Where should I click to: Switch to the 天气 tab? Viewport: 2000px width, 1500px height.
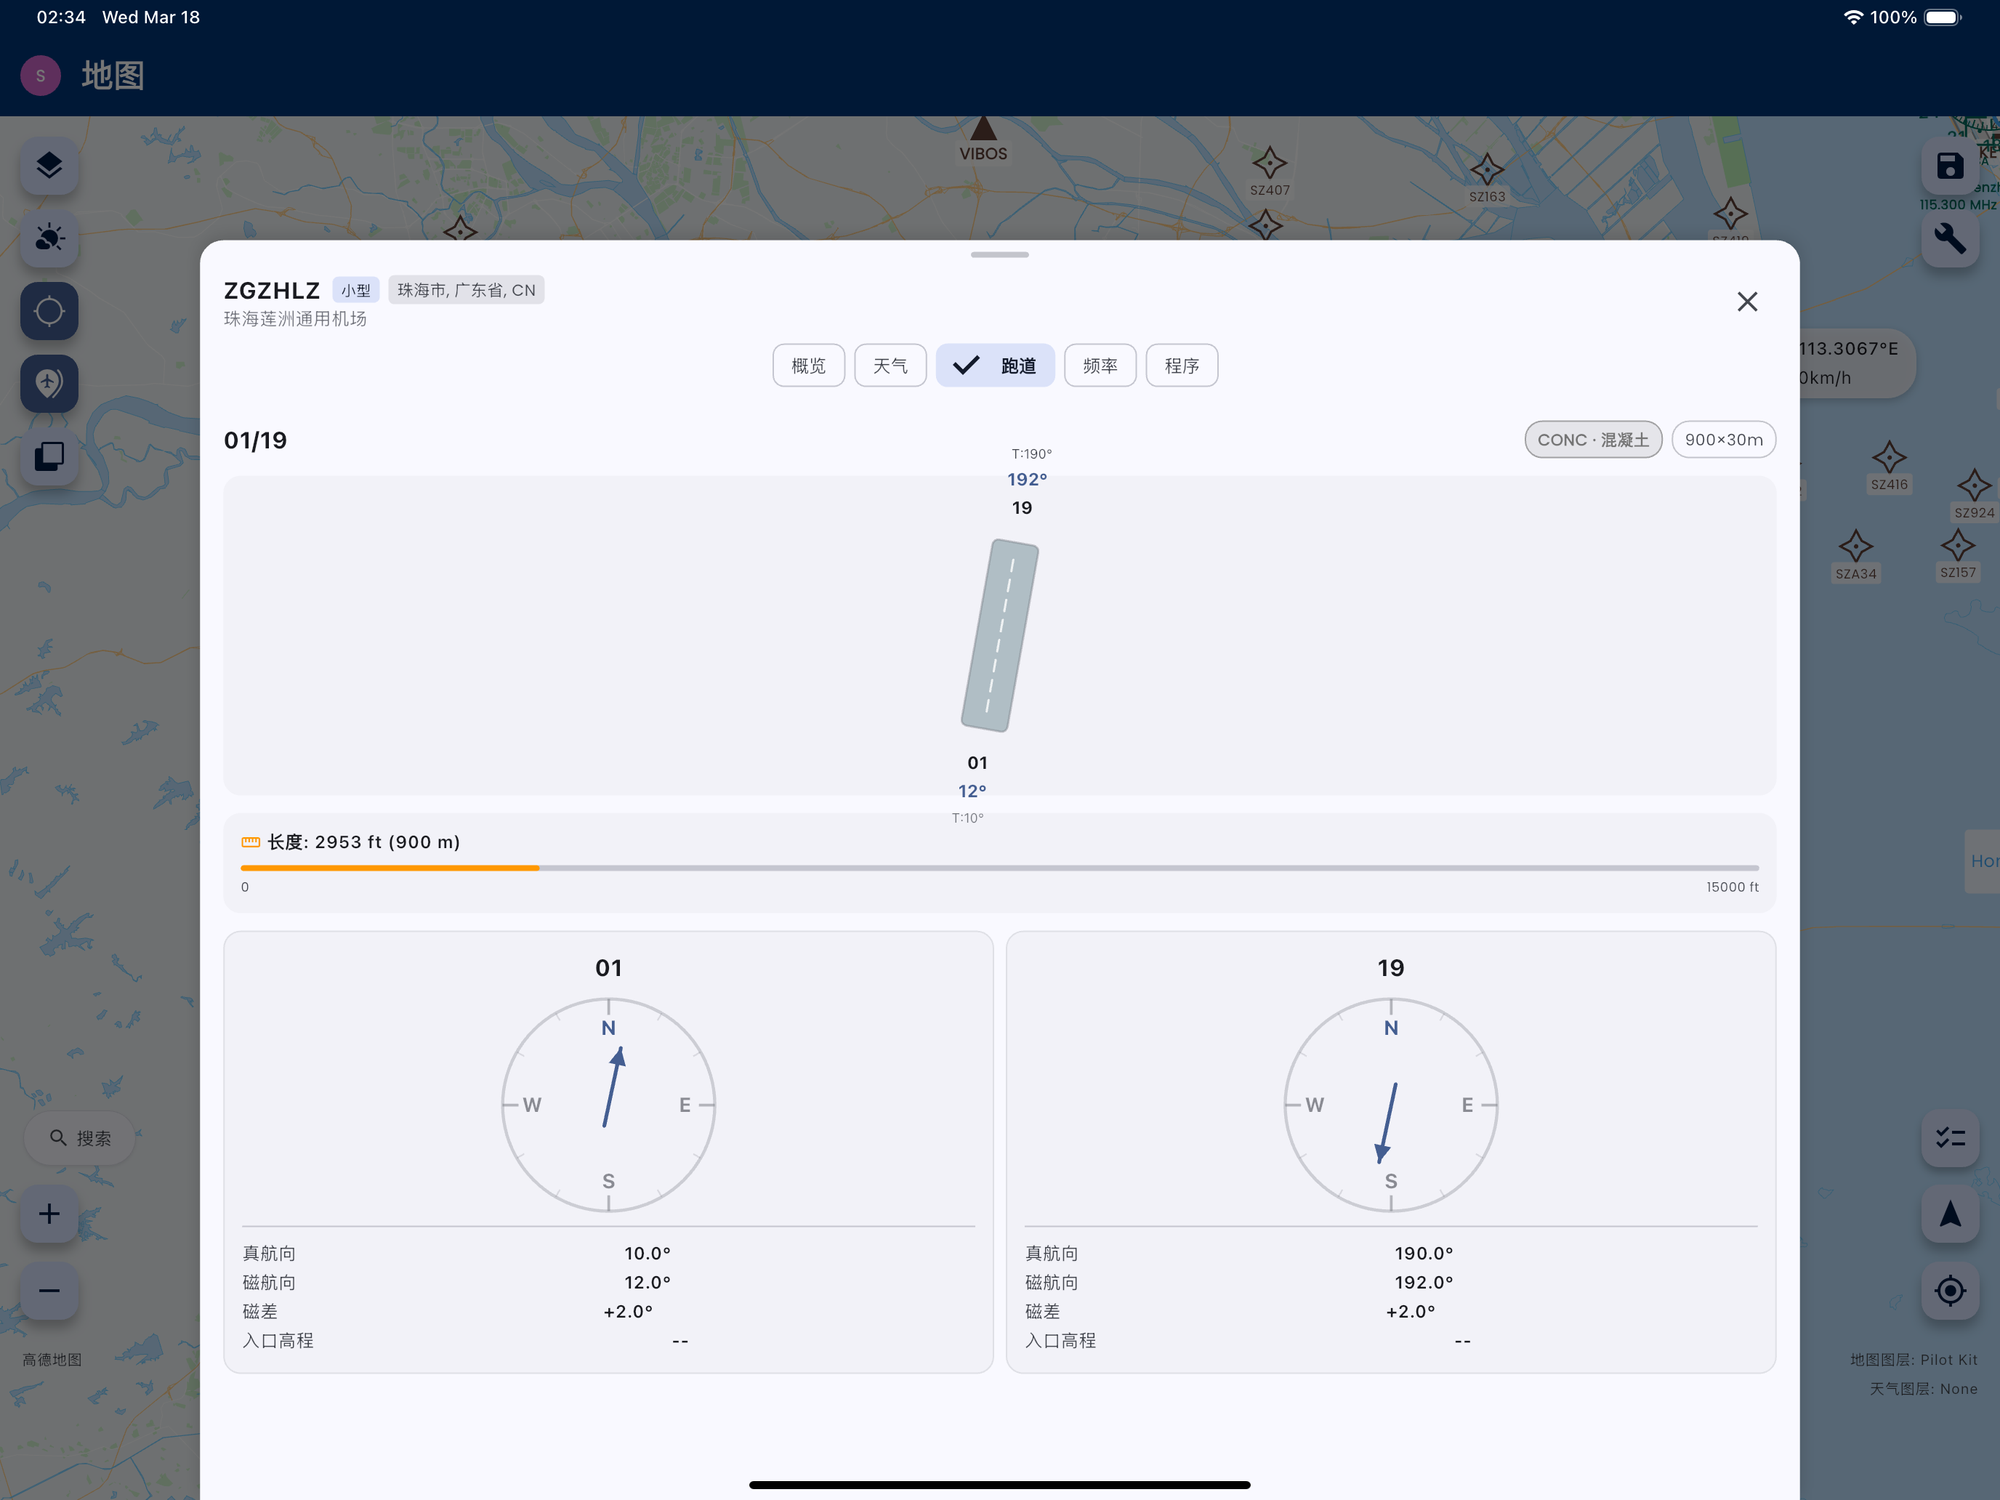point(890,366)
